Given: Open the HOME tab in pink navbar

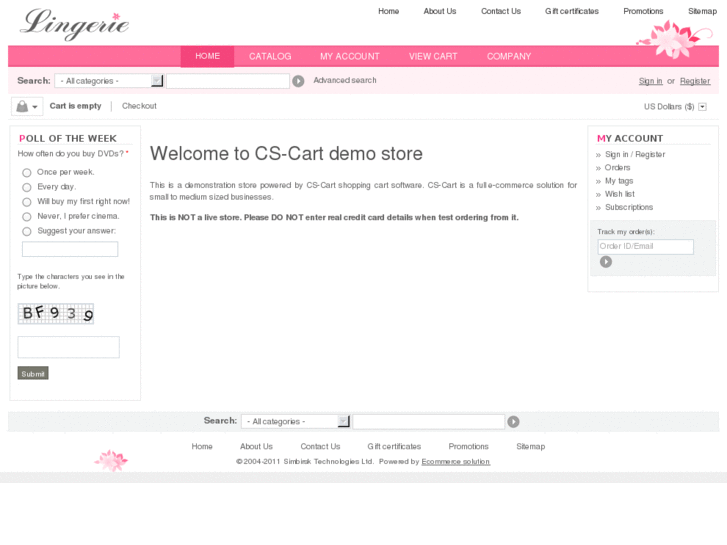Looking at the screenshot, I should (207, 56).
